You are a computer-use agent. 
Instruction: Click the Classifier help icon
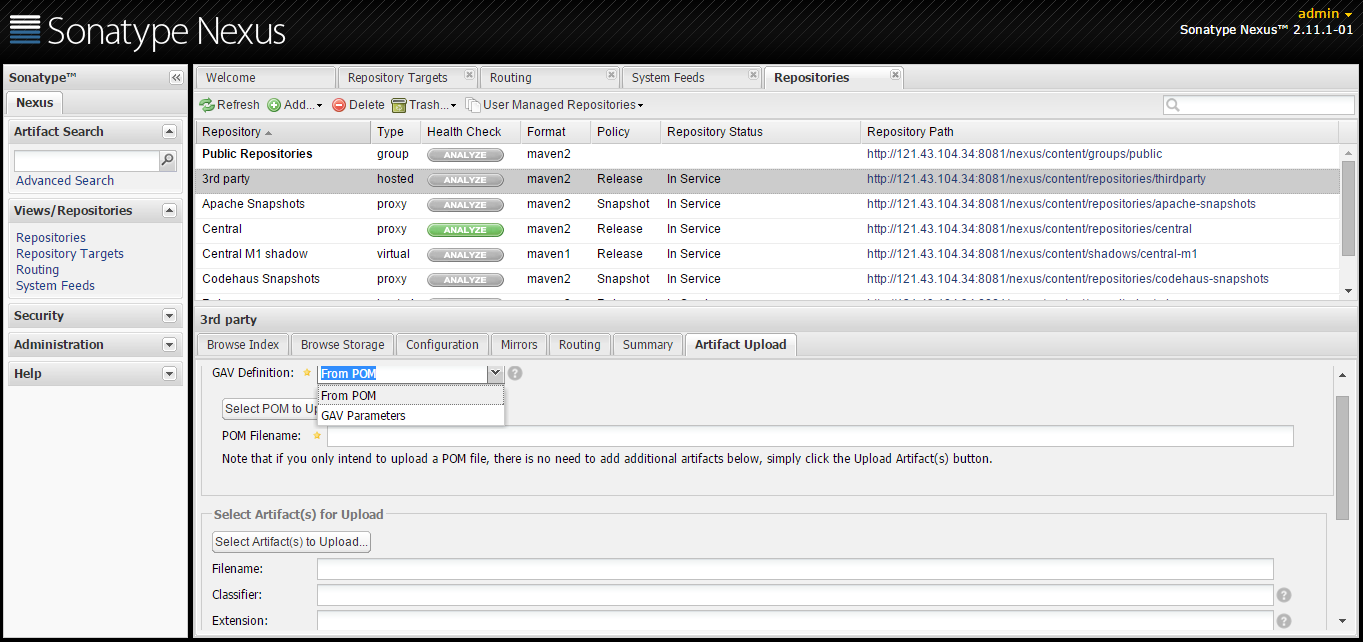click(x=1284, y=595)
